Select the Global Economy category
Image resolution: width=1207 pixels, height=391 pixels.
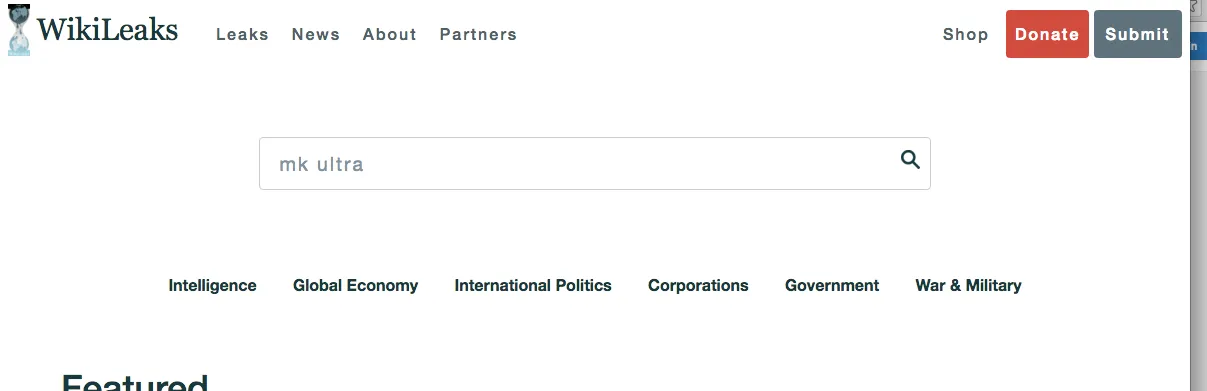(x=355, y=285)
